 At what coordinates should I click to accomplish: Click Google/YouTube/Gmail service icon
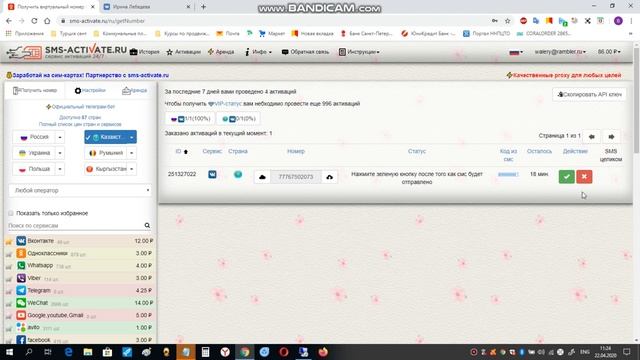pyautogui.click(x=21, y=315)
